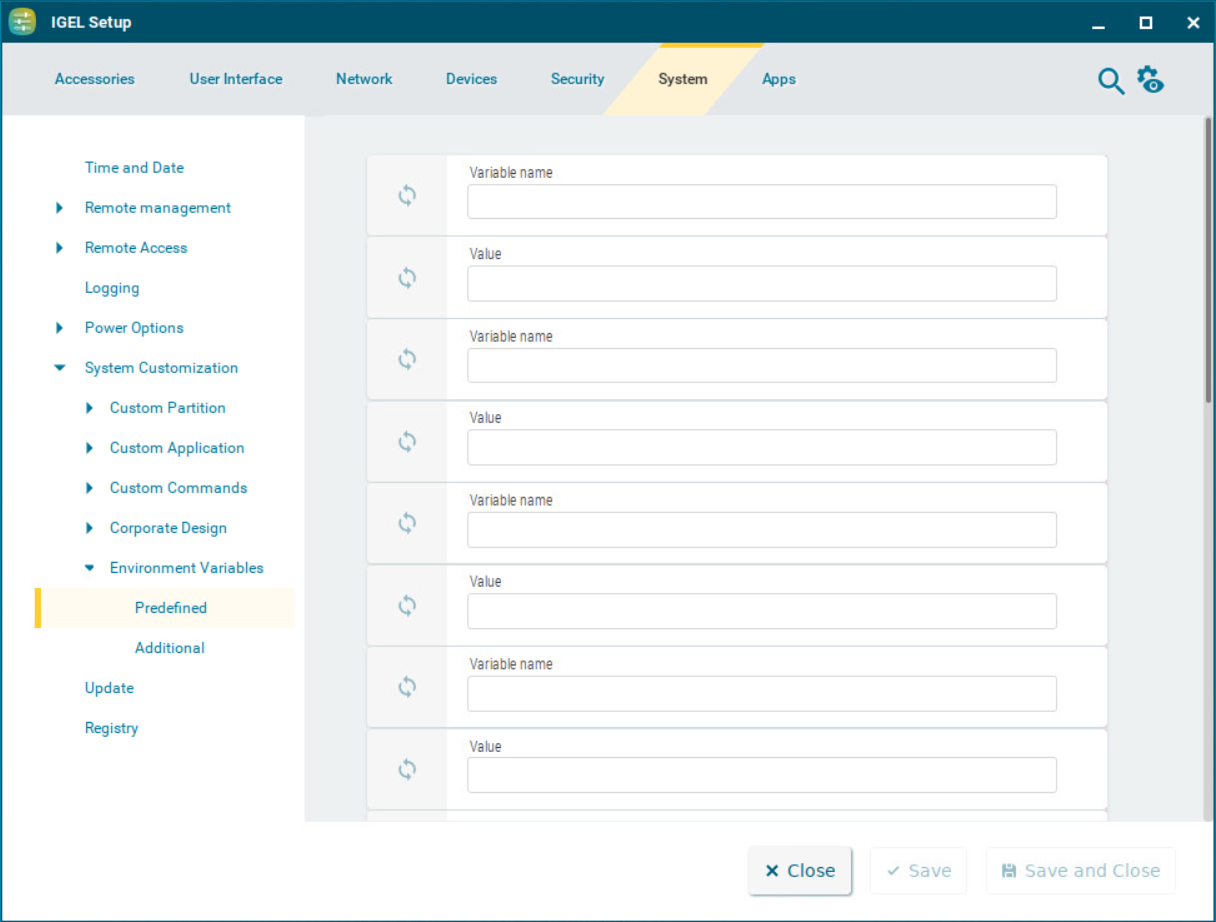Click the gear-with-eye settings view icon
Viewport: 1216px width, 922px height.
1151,80
